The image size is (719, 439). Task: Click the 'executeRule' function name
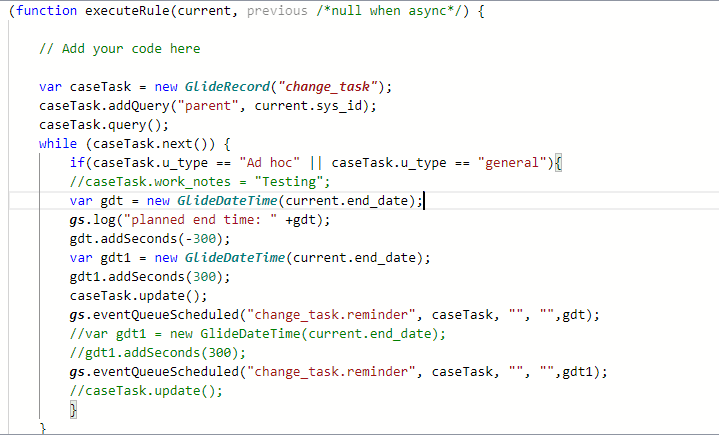coord(127,11)
